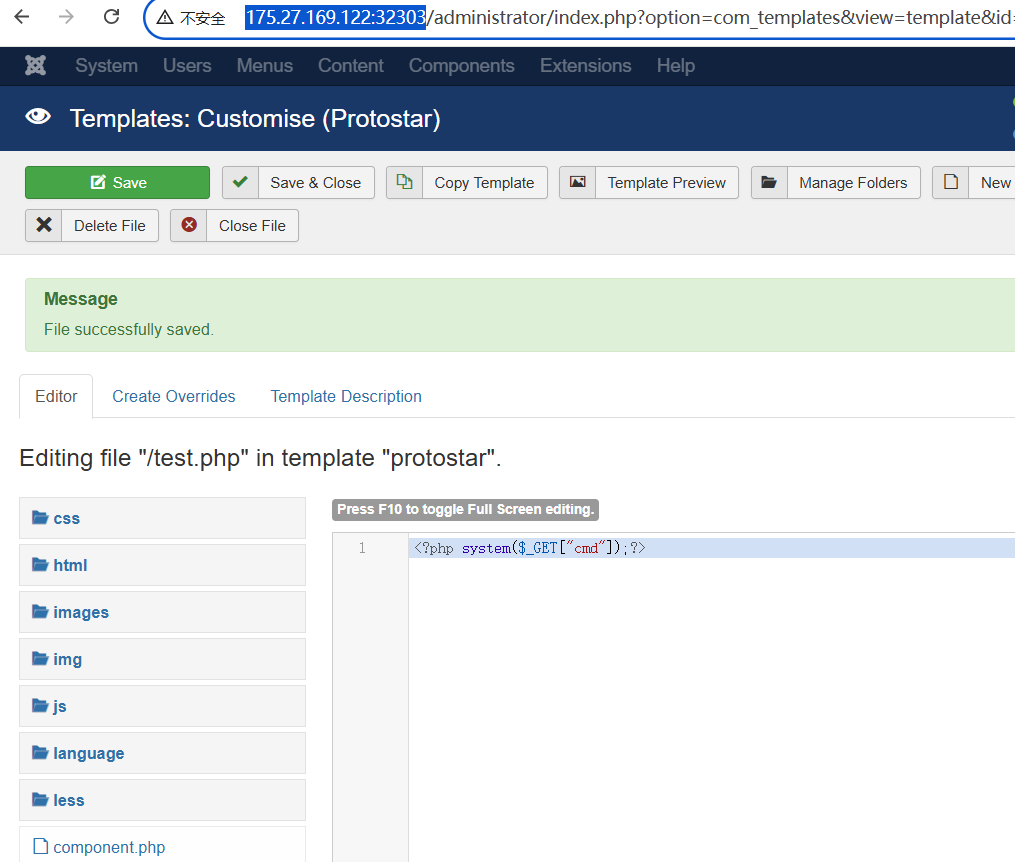
Task: Switch to Template Description tab
Action: [x=346, y=396]
